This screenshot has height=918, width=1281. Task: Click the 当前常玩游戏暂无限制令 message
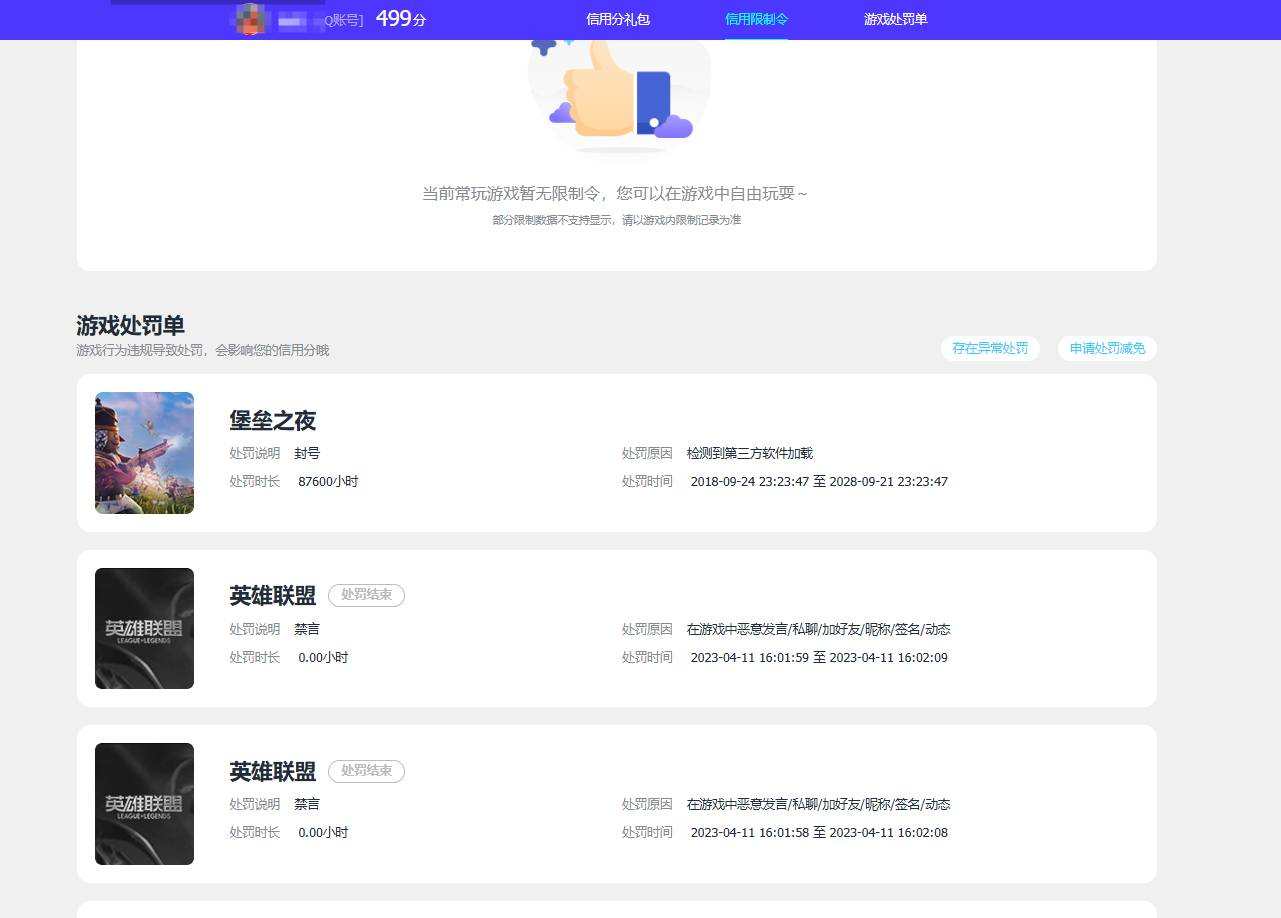point(615,193)
